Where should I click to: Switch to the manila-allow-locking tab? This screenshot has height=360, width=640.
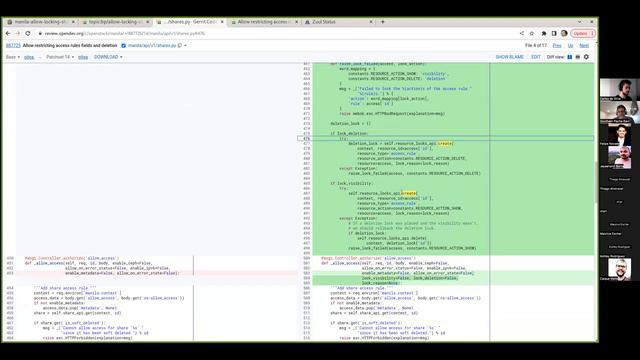40,22
